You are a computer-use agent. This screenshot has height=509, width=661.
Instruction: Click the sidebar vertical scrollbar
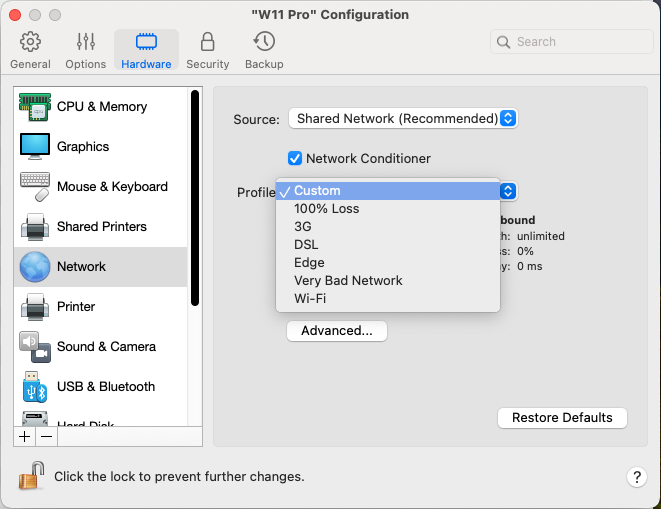(x=196, y=200)
